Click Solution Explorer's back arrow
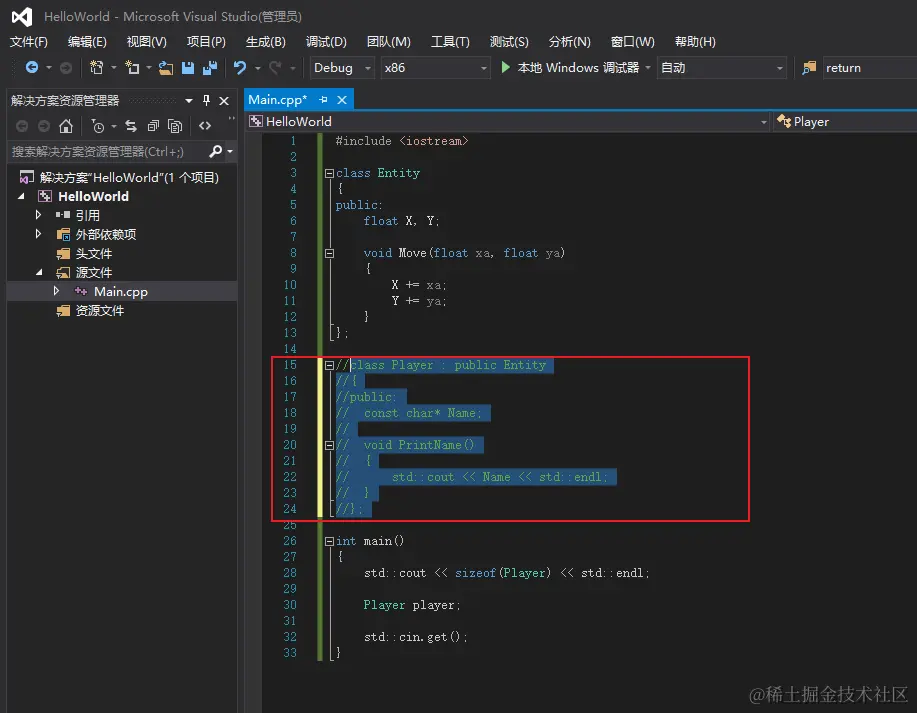 (x=22, y=126)
